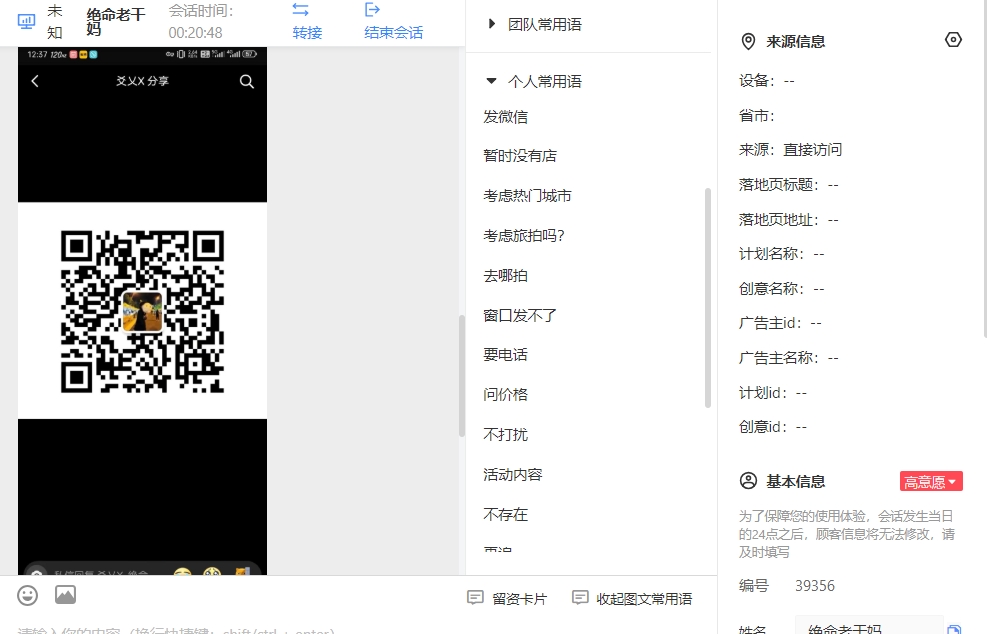Select the 不存在 quick phrase
This screenshot has height=634, width=987.
505,514
